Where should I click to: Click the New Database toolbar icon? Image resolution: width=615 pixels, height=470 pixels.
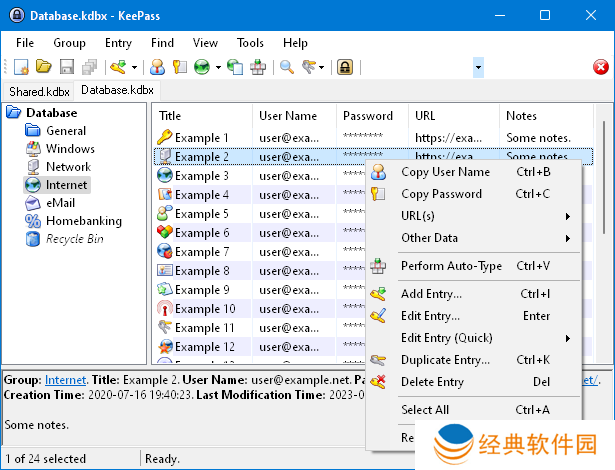tap(21, 67)
